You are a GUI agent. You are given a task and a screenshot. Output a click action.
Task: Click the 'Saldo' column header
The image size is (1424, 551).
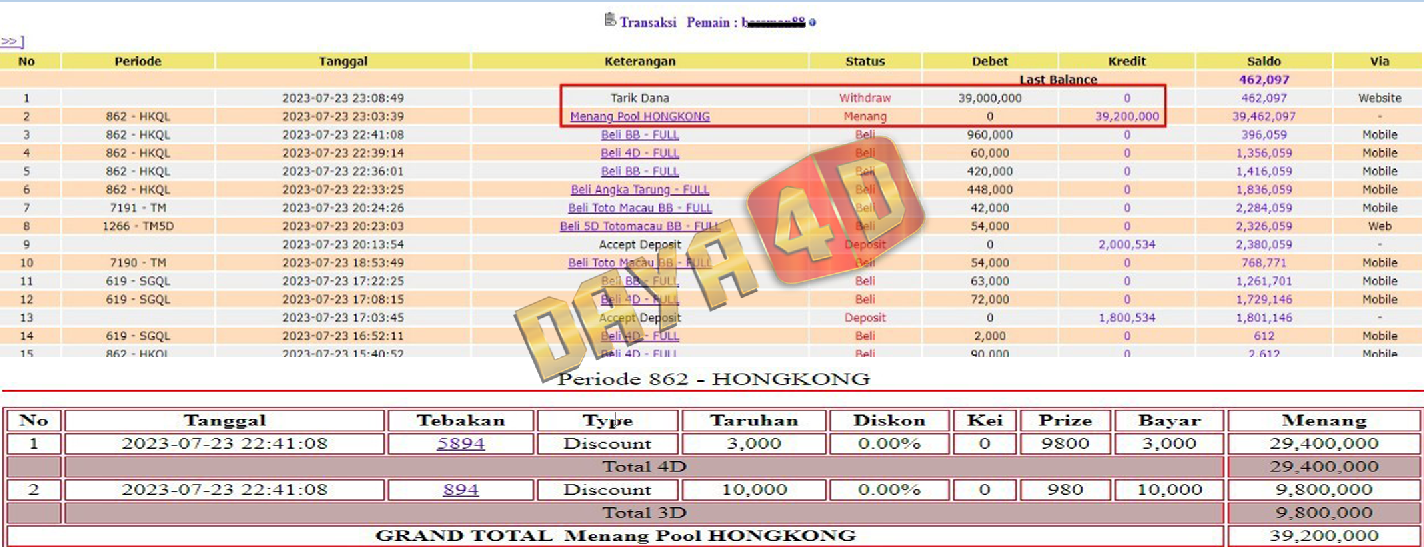1264,61
